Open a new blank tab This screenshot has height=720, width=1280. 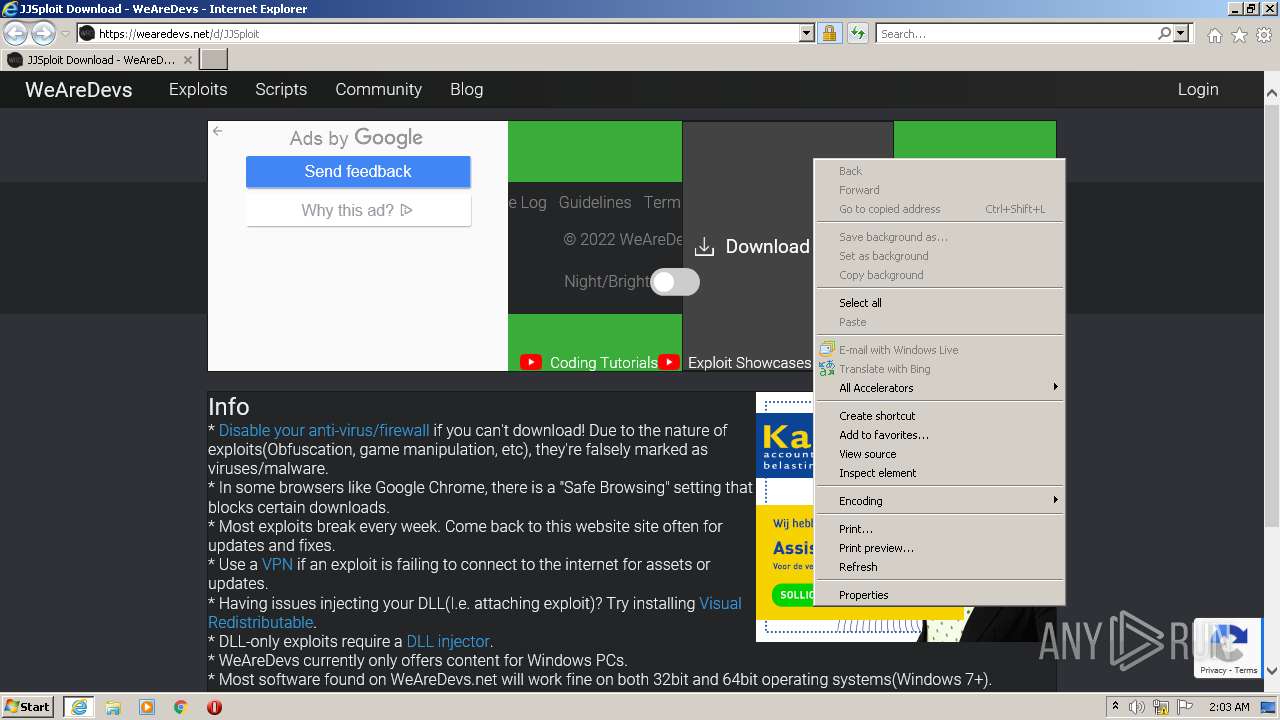tap(214, 60)
